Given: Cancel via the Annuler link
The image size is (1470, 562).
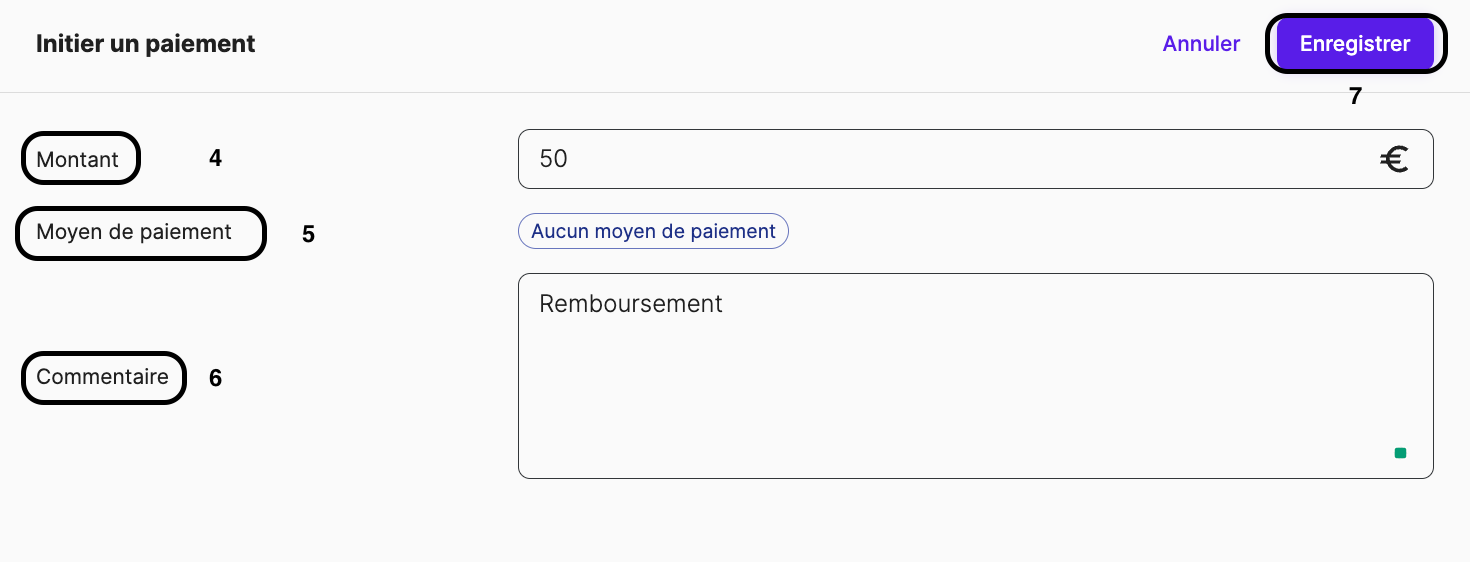Looking at the screenshot, I should pos(1201,44).
